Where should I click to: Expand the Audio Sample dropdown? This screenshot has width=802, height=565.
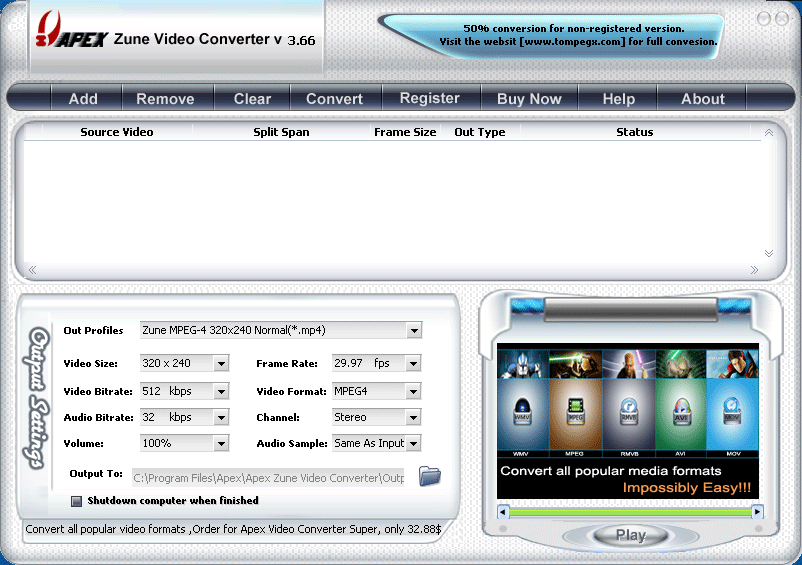click(413, 444)
